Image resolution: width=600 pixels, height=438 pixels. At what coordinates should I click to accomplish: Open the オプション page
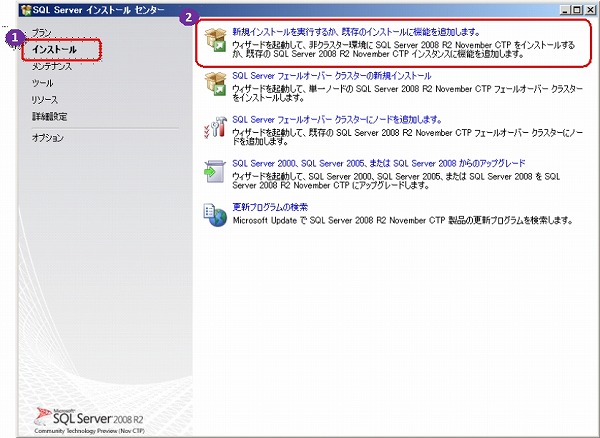tap(48, 138)
